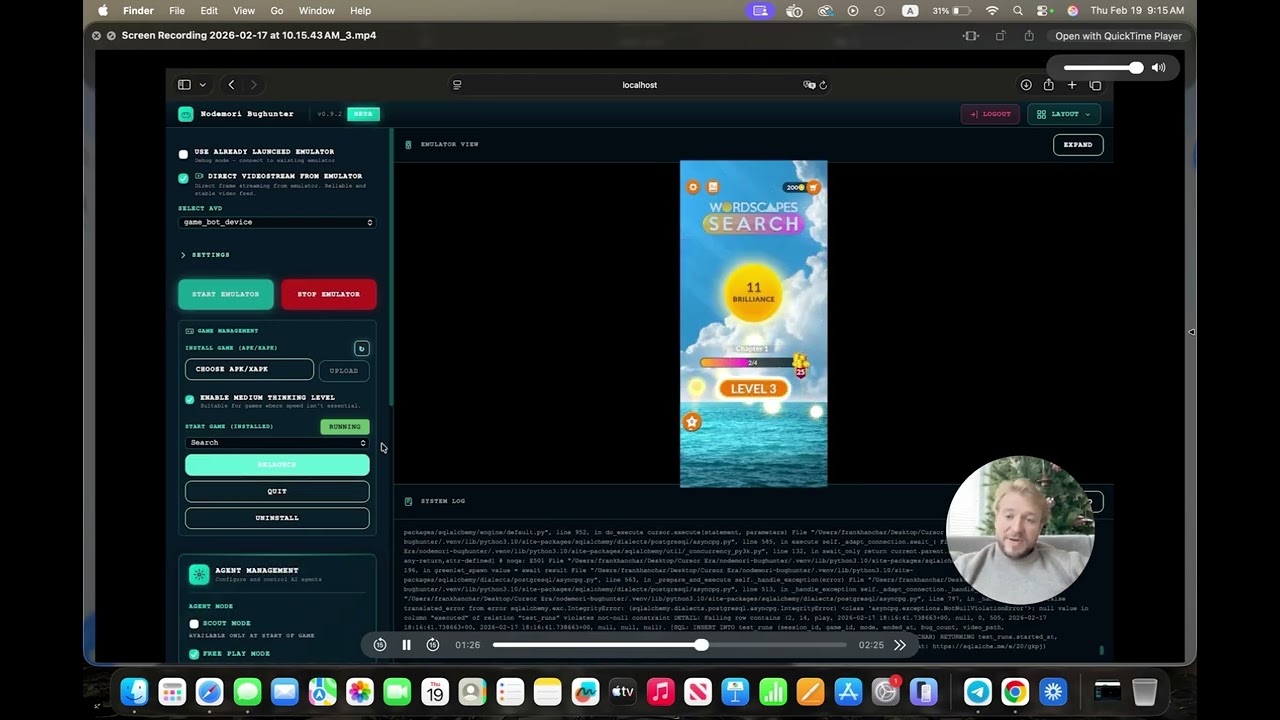Image resolution: width=1280 pixels, height=720 pixels.
Task: Open the Help menu
Action: click(x=361, y=10)
